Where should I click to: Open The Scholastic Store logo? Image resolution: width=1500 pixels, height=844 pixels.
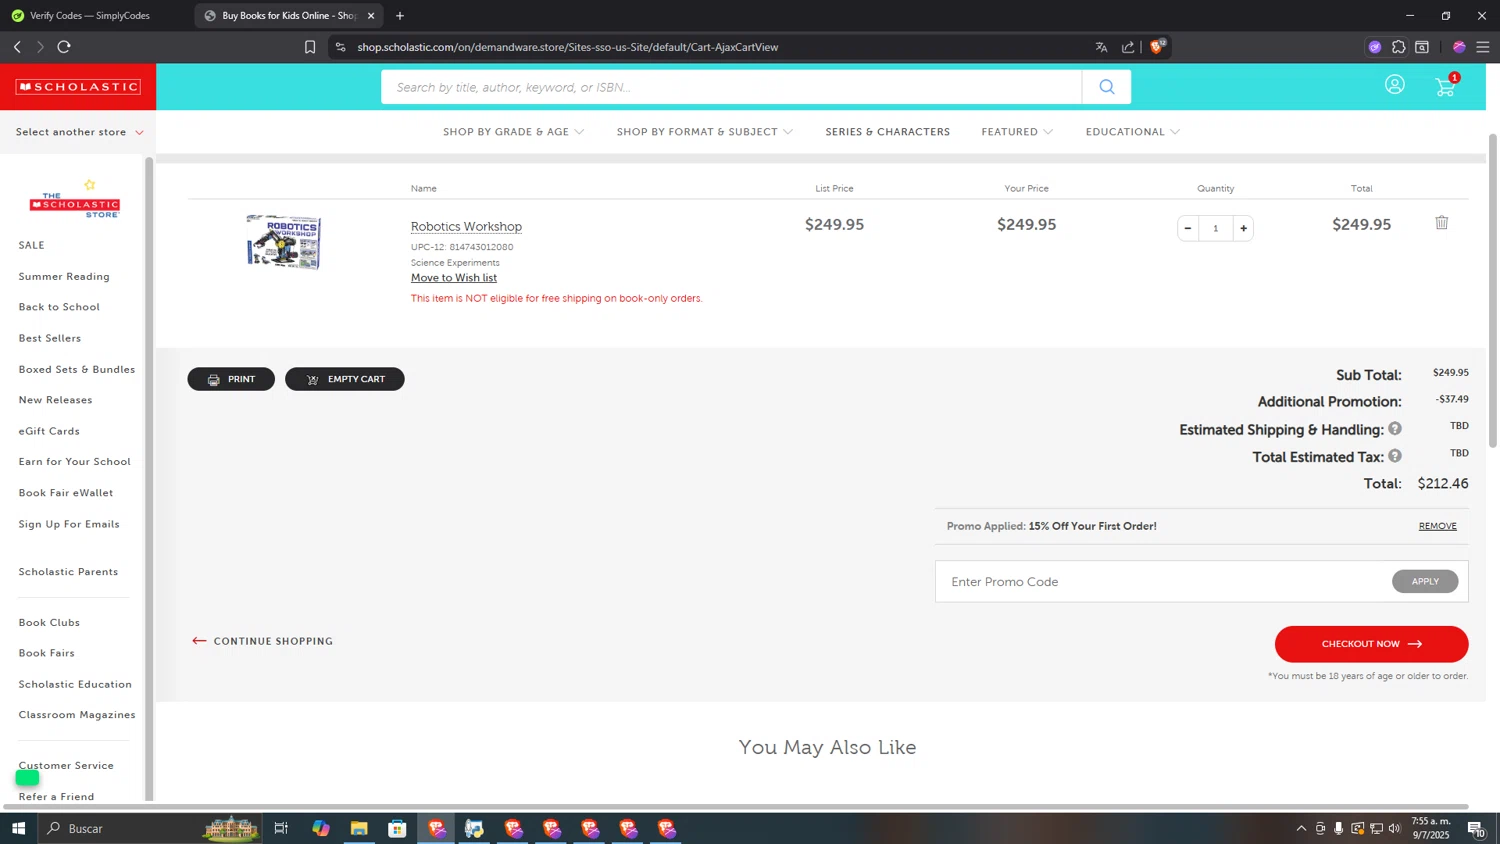(x=75, y=199)
